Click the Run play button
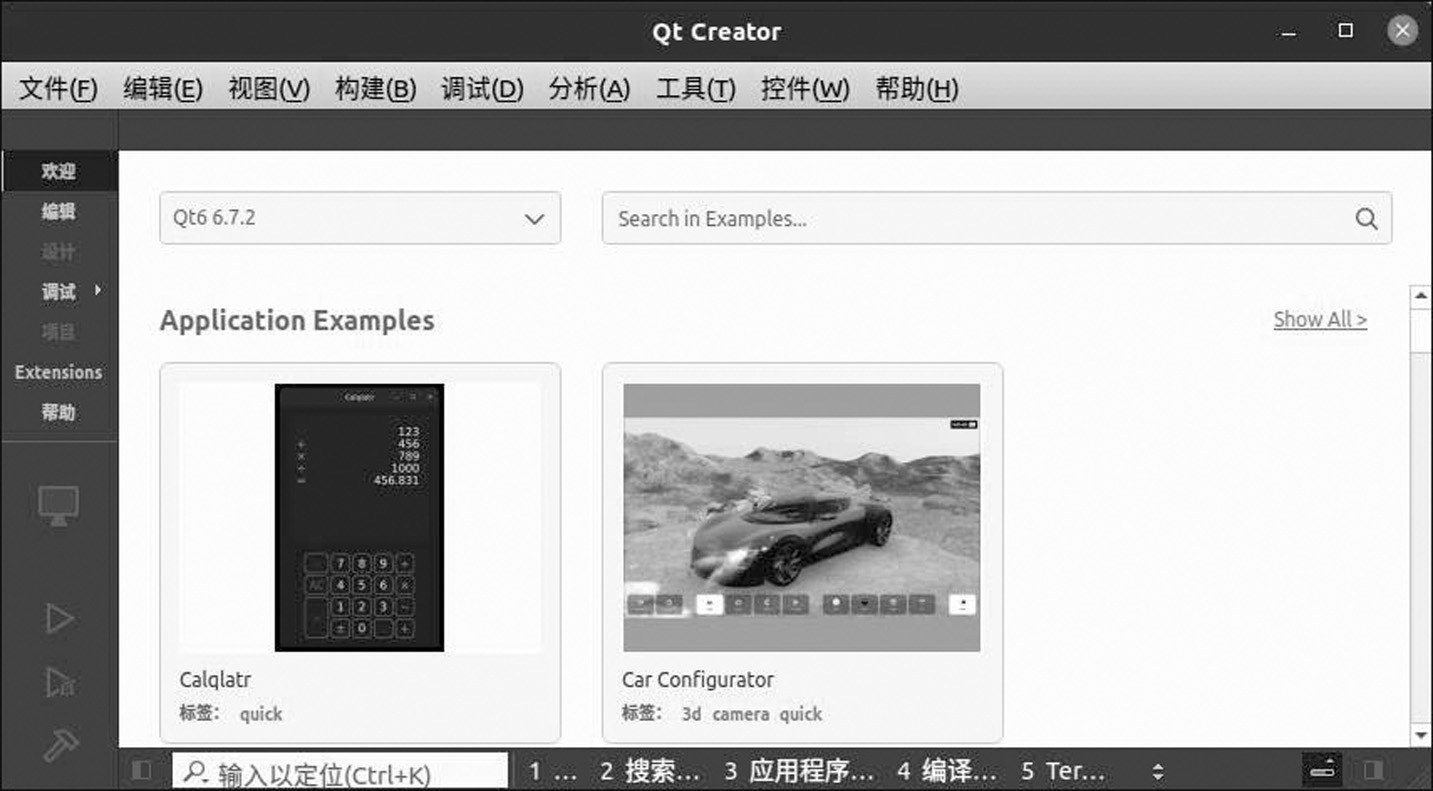This screenshot has width=1433, height=791. point(59,619)
